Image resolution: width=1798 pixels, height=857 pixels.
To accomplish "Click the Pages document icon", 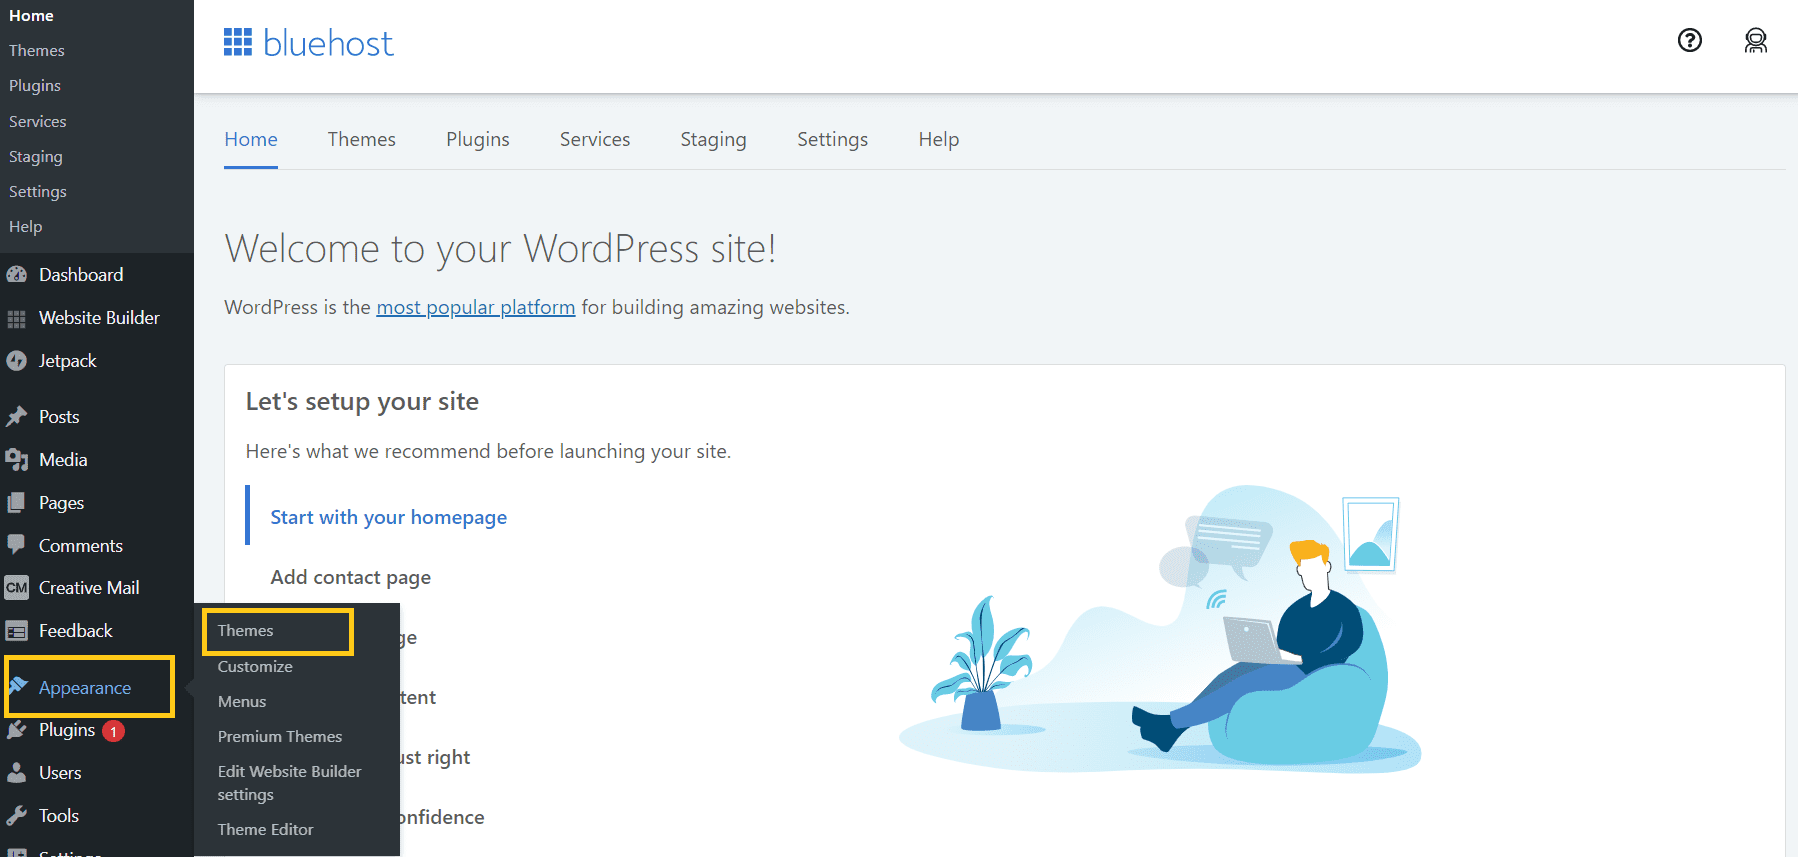I will click(17, 502).
